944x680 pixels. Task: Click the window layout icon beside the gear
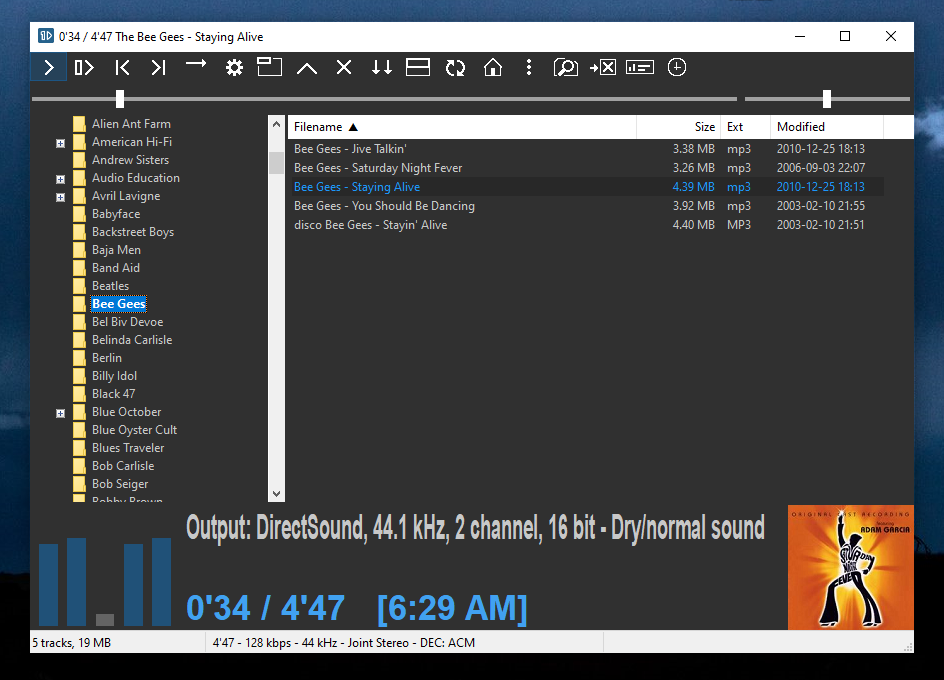point(270,66)
